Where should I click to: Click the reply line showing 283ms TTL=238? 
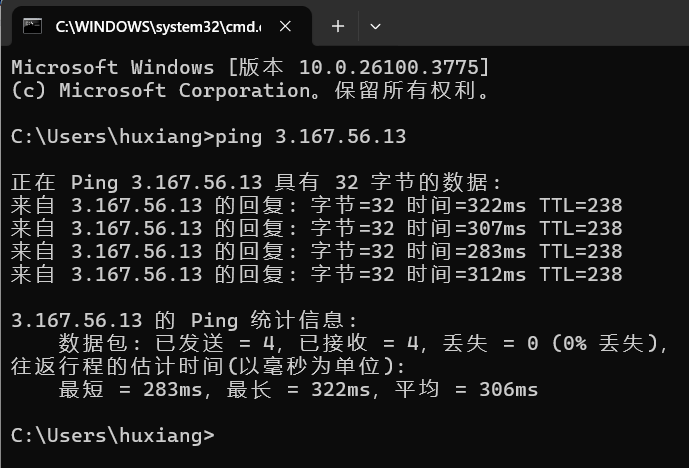(316, 251)
